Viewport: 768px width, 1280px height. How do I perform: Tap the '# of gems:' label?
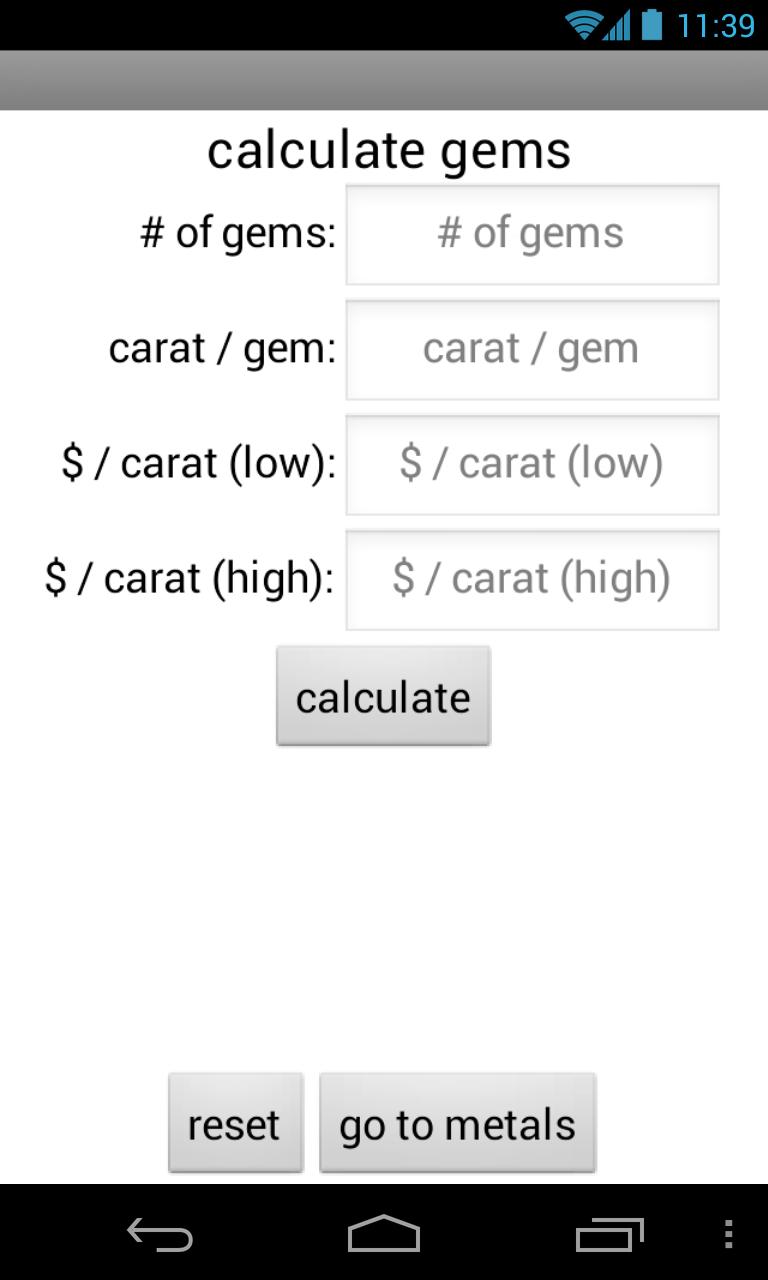point(238,234)
